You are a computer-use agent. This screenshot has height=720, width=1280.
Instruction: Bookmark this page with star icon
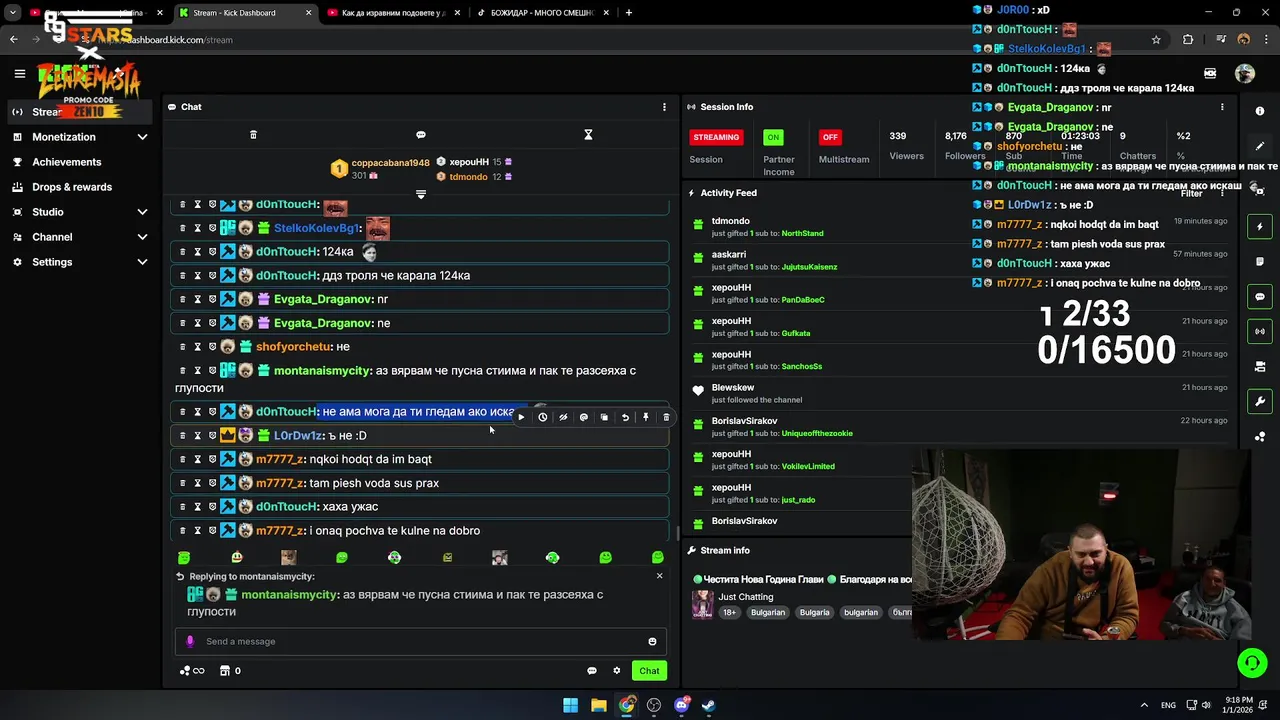click(x=1156, y=40)
